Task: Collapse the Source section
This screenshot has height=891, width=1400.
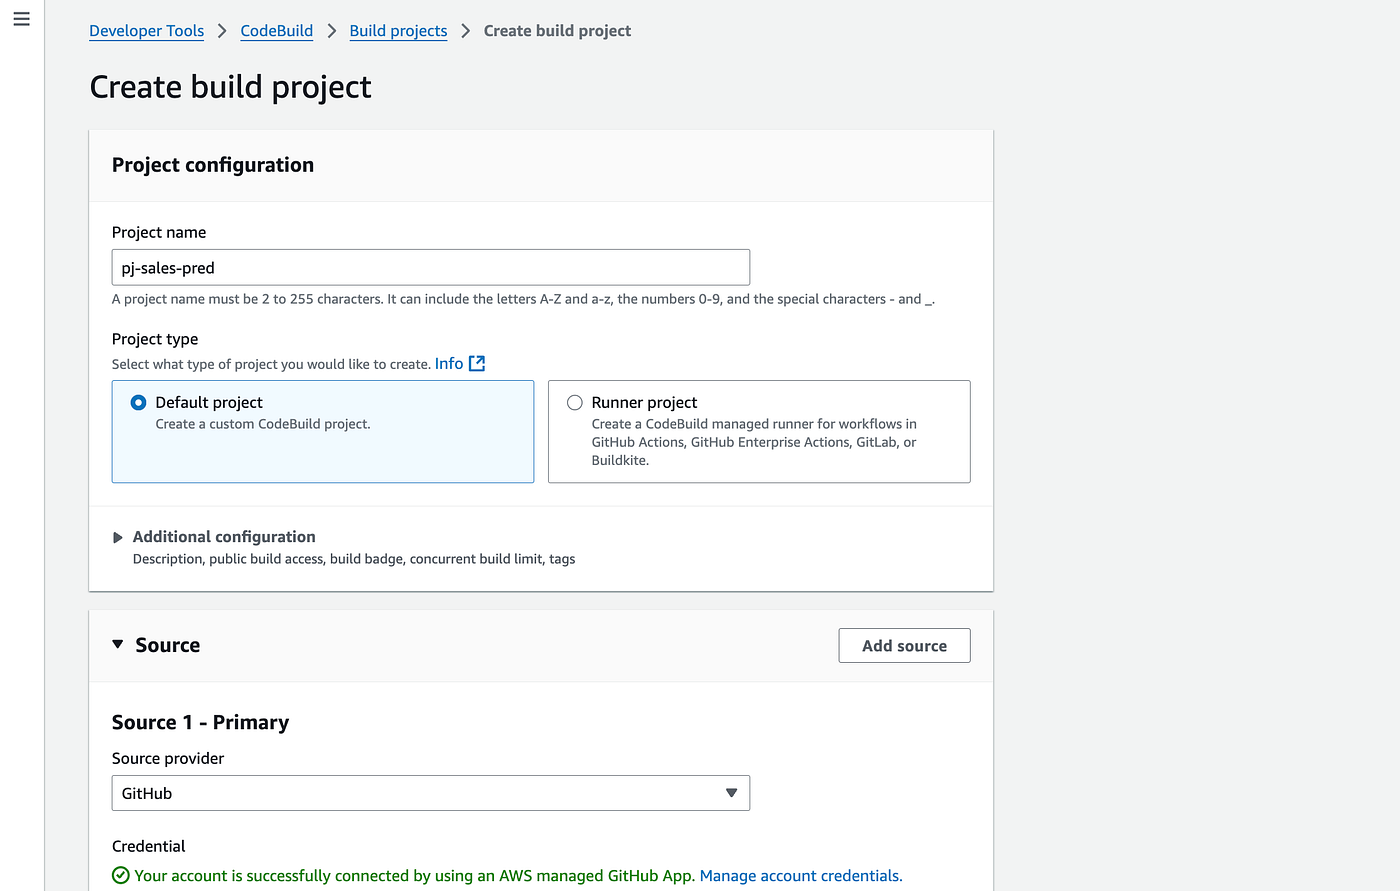Action: 118,645
